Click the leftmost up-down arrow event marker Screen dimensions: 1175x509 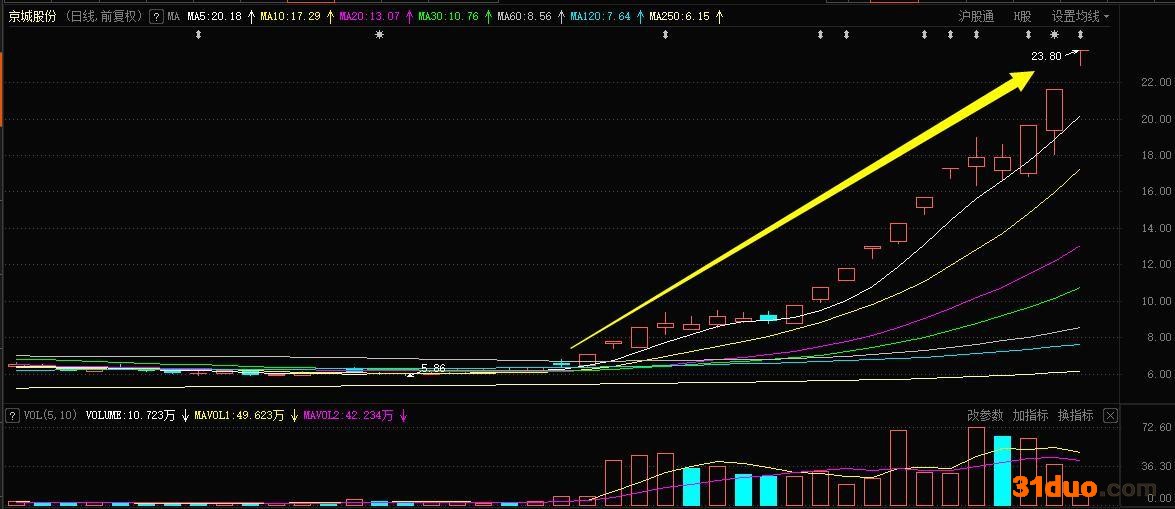coord(198,36)
